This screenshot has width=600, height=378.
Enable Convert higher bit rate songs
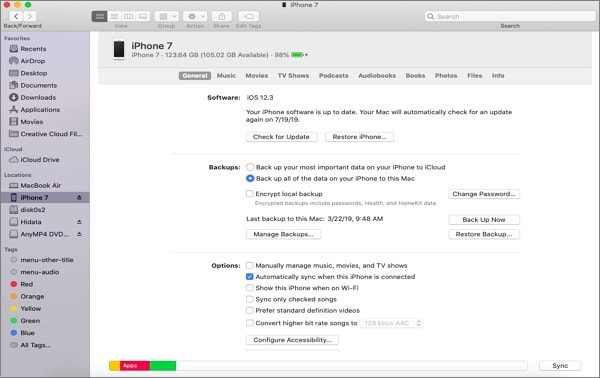pyautogui.click(x=250, y=323)
